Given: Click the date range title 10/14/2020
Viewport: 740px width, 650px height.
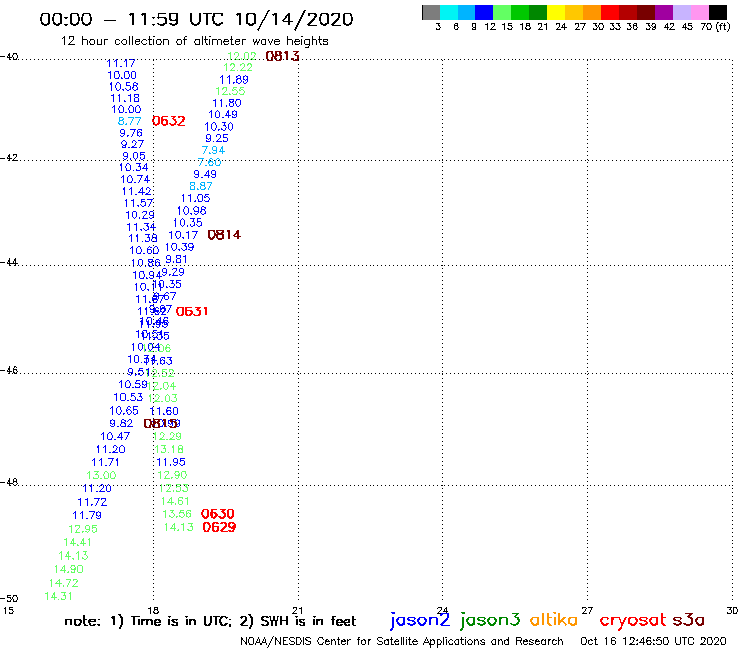Looking at the screenshot, I should pos(294,19).
